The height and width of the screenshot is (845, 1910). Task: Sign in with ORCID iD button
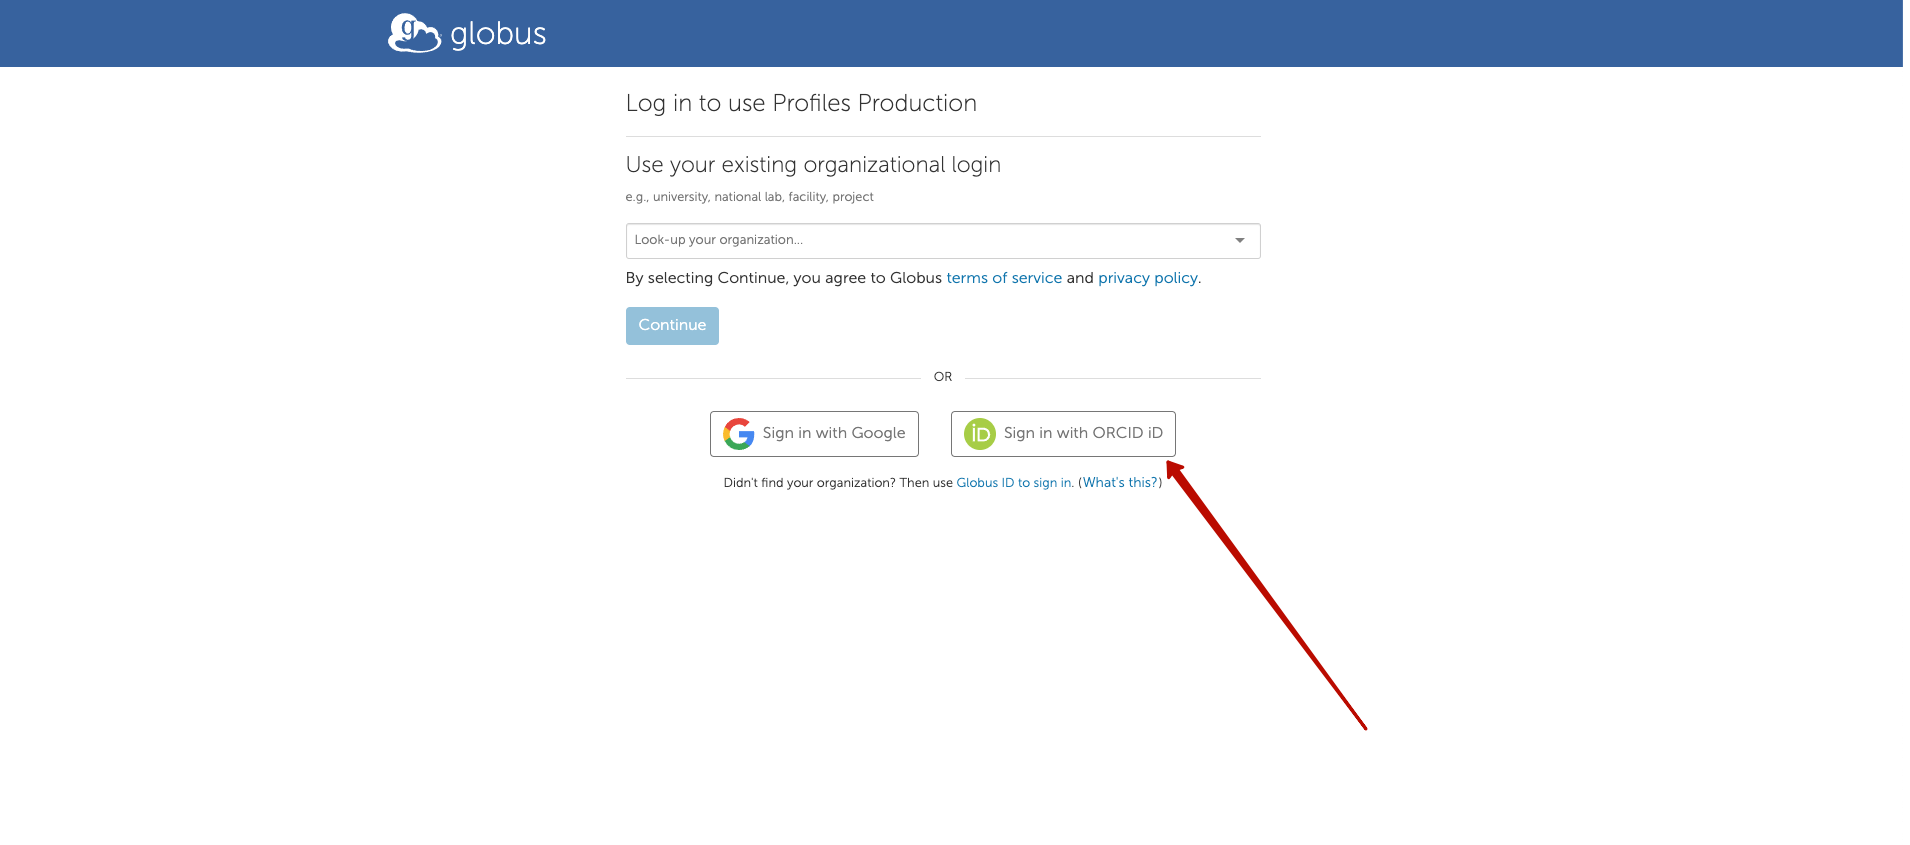coord(1063,434)
